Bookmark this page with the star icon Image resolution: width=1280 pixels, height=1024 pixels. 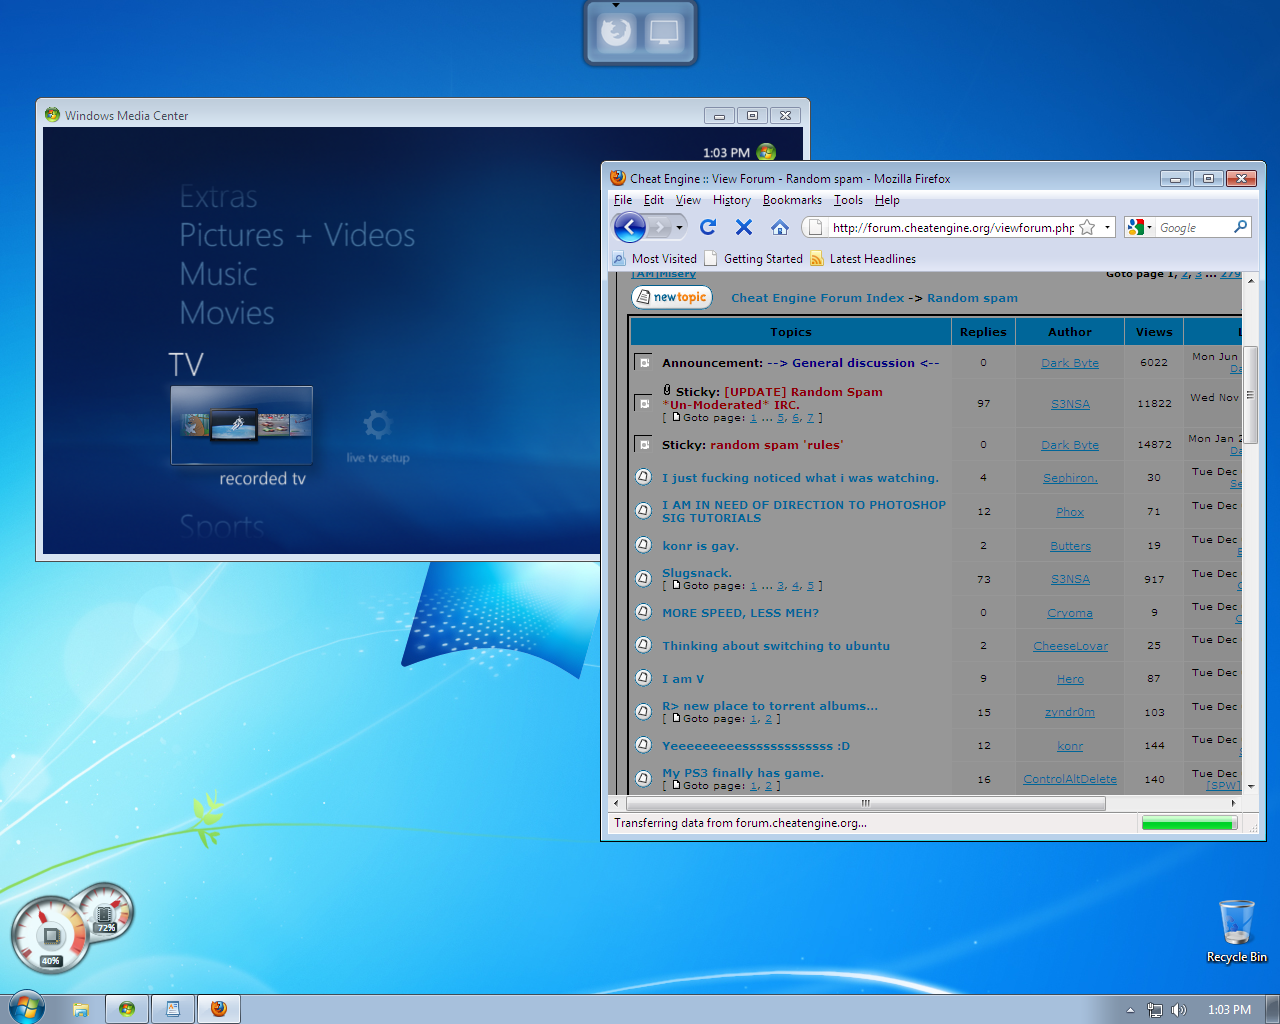tap(1087, 227)
